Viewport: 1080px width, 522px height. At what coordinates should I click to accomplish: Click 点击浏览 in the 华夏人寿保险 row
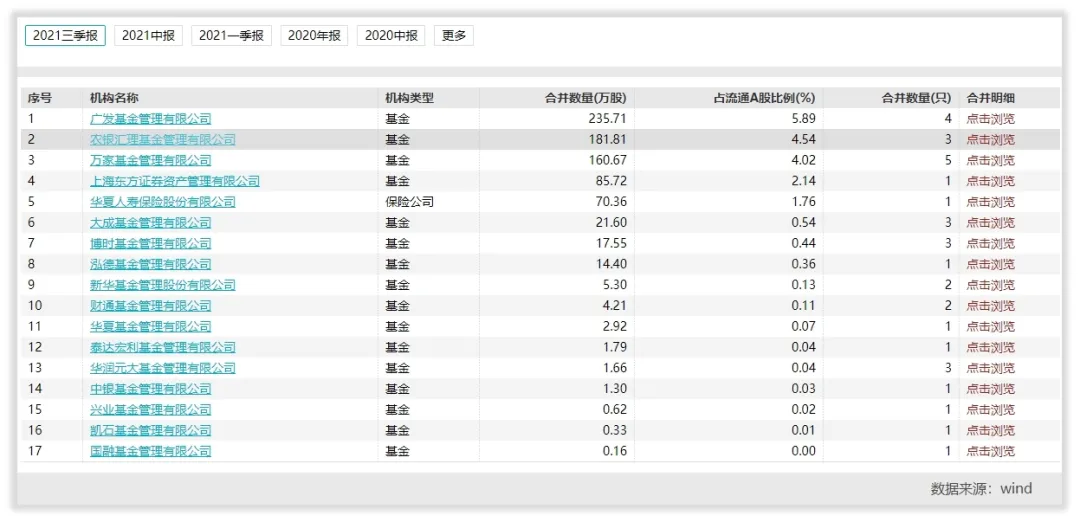coord(990,202)
